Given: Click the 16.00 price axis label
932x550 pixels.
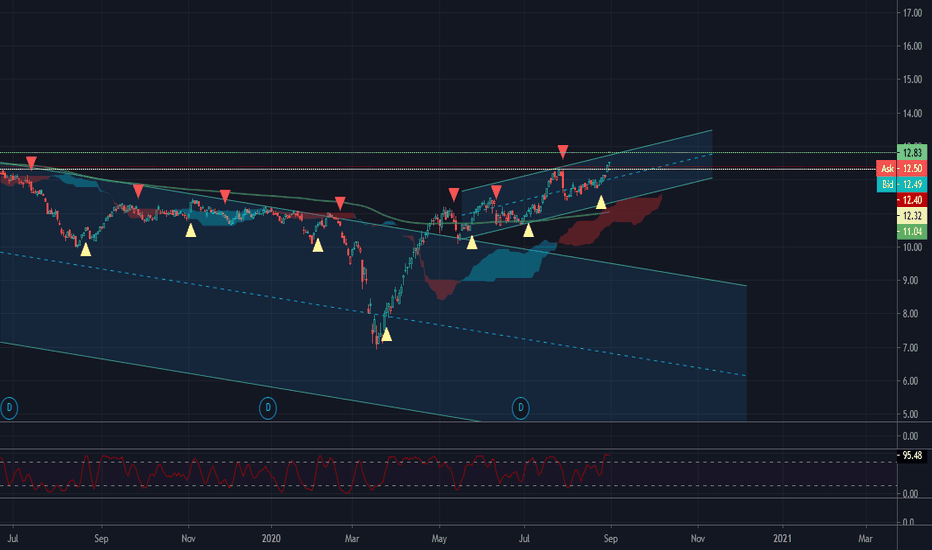Looking at the screenshot, I should [x=912, y=46].
